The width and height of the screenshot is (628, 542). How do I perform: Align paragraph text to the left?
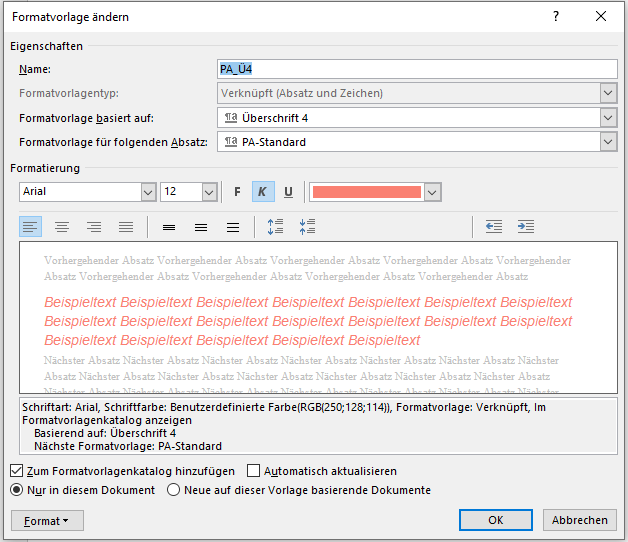[31, 227]
